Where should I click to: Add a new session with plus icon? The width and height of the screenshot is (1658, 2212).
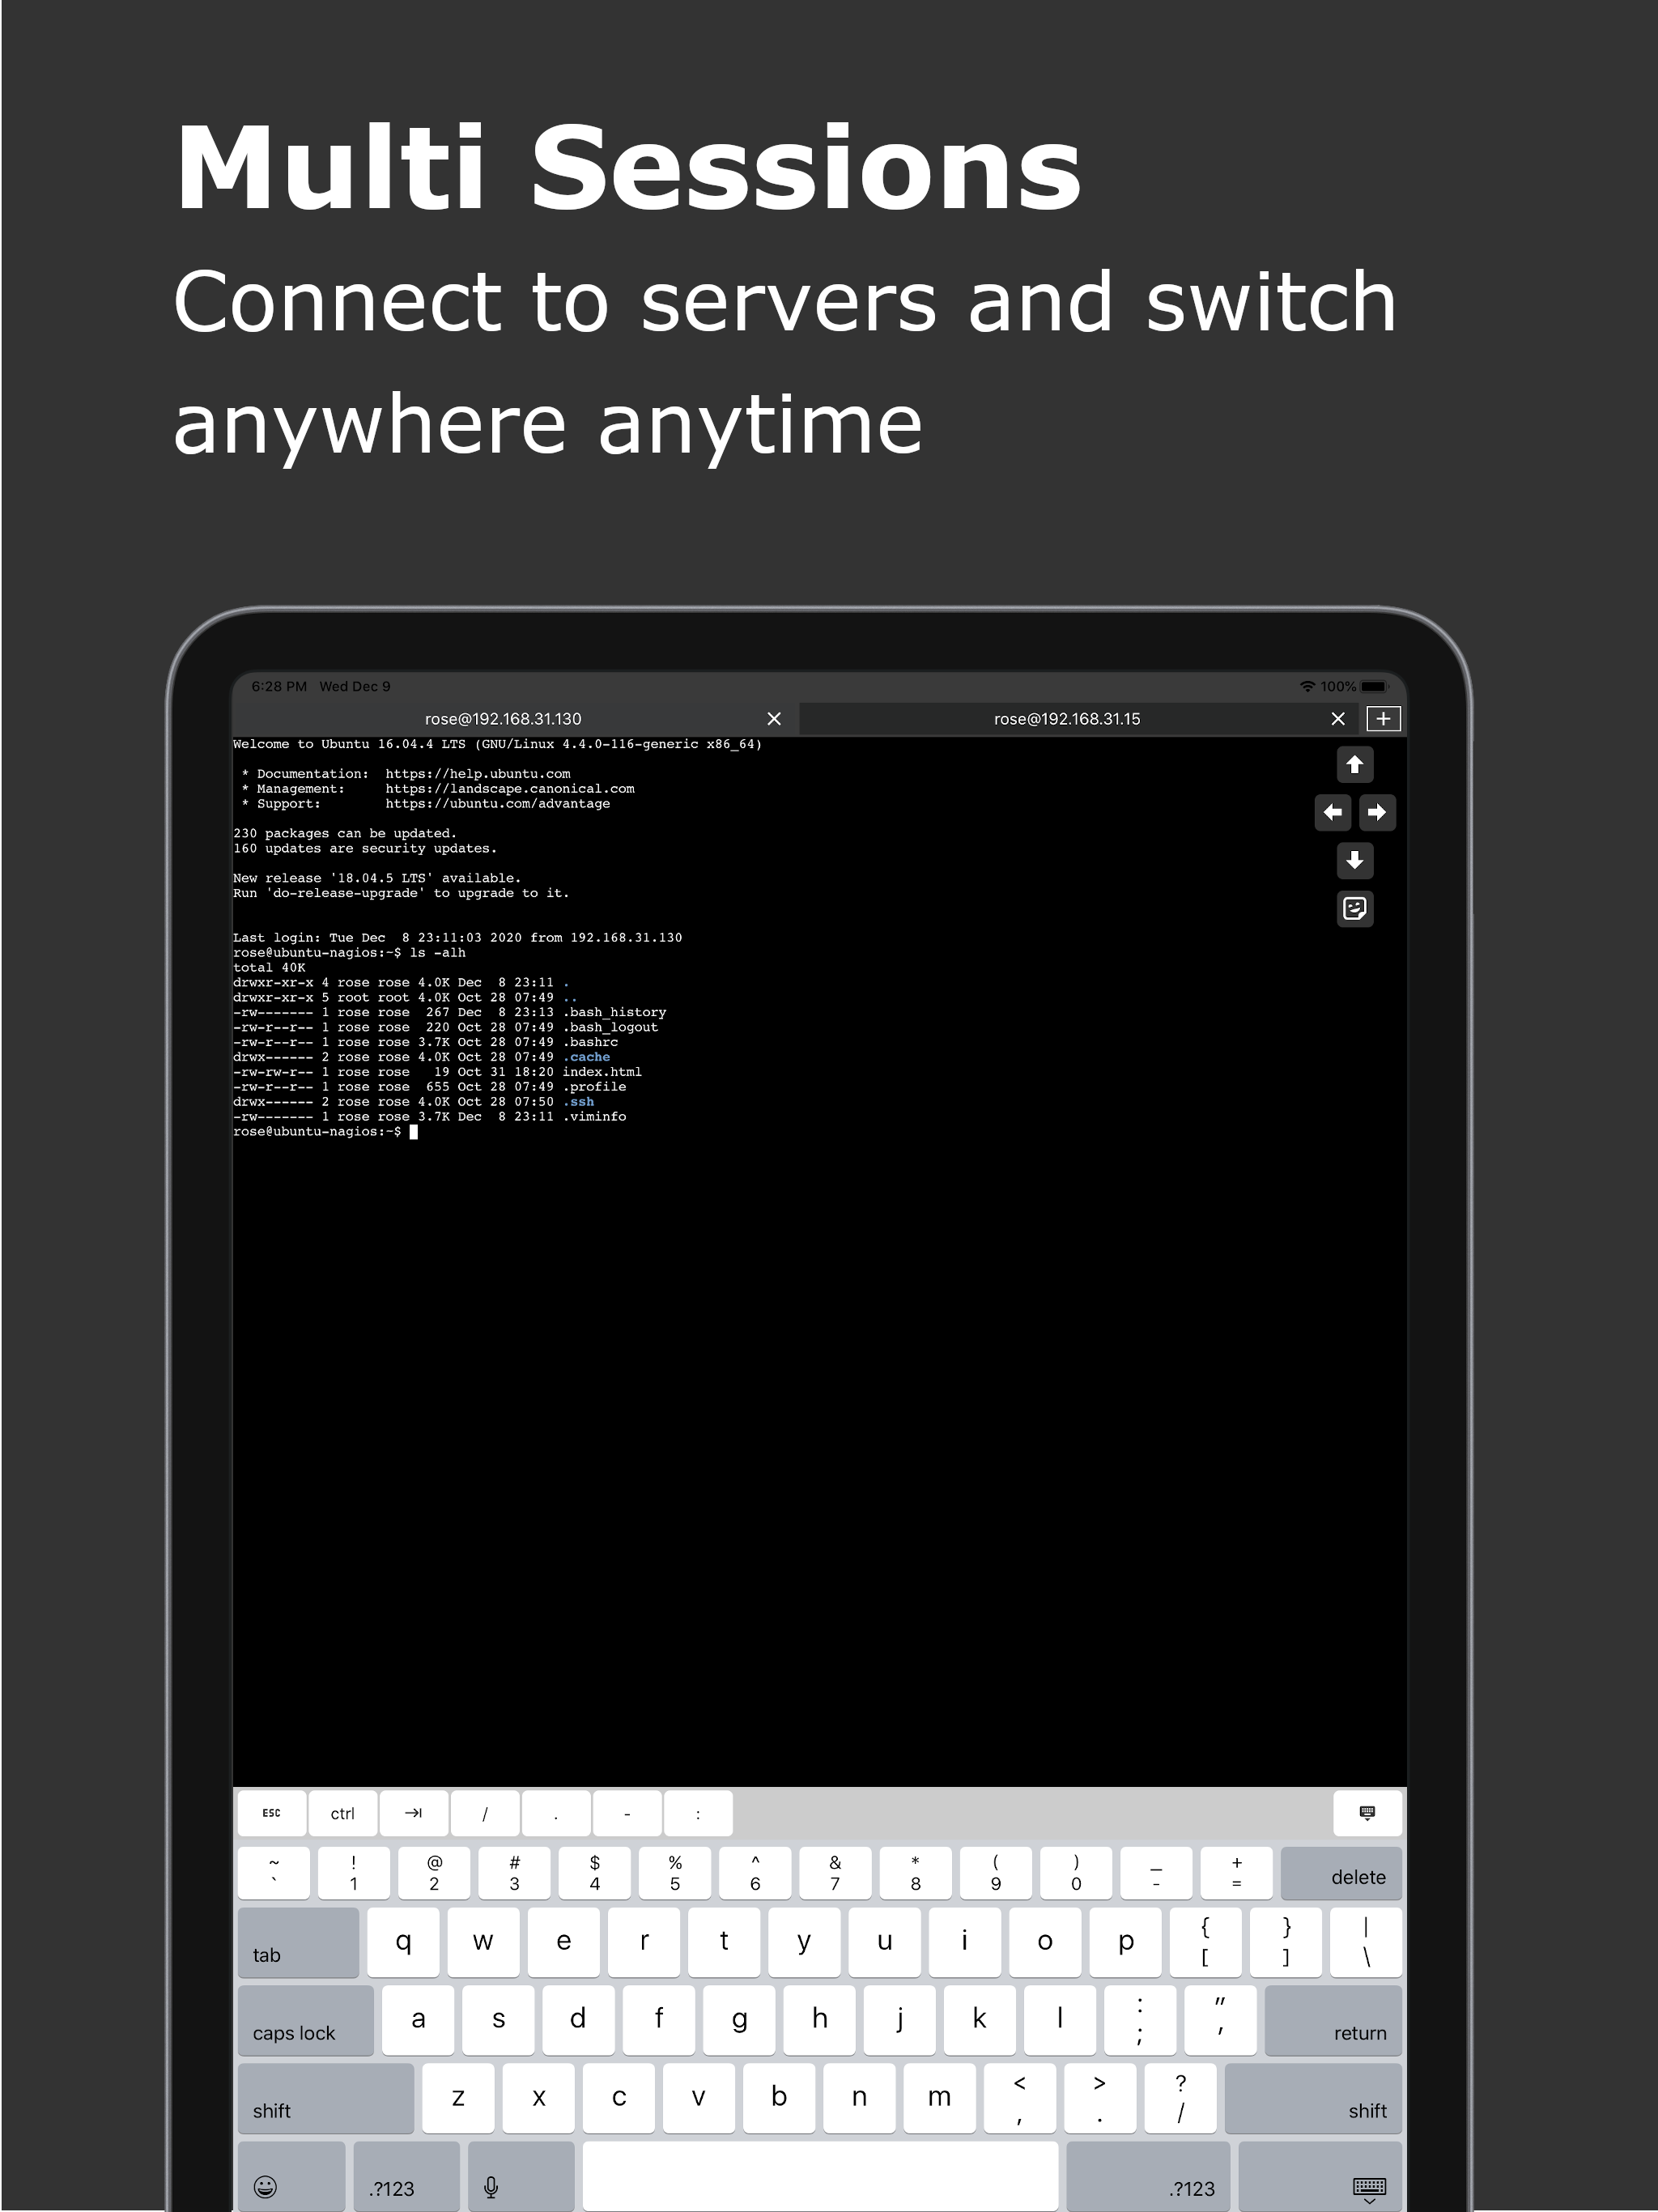1383,718
